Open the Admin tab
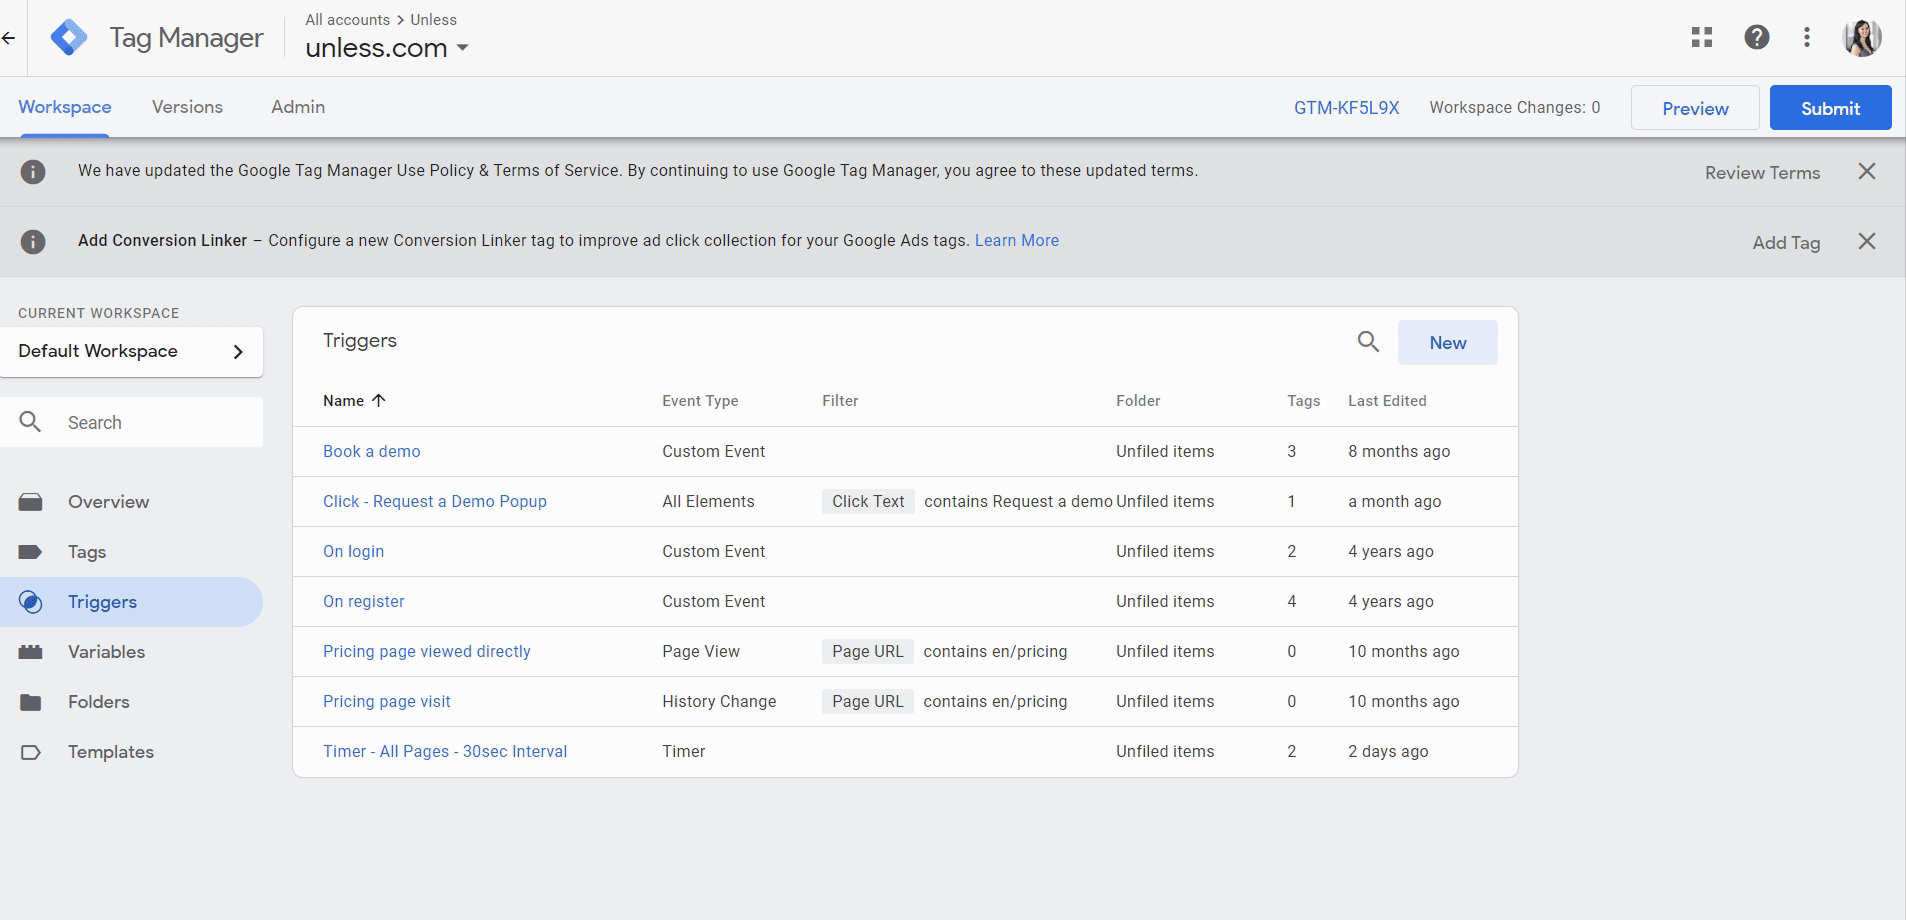The image size is (1906, 920). [x=298, y=107]
